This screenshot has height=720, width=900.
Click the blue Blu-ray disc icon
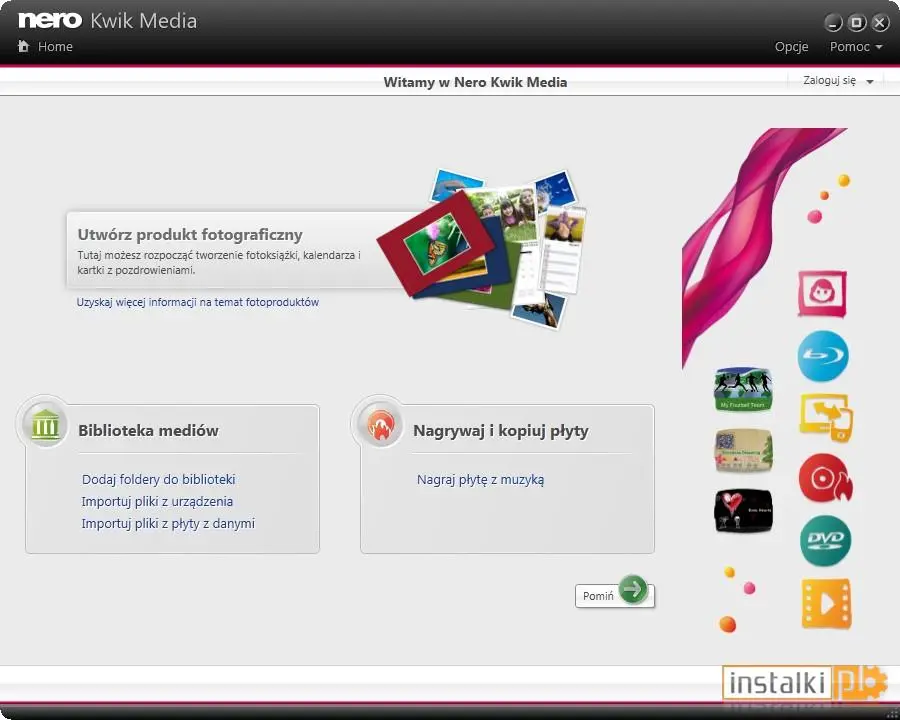[823, 356]
